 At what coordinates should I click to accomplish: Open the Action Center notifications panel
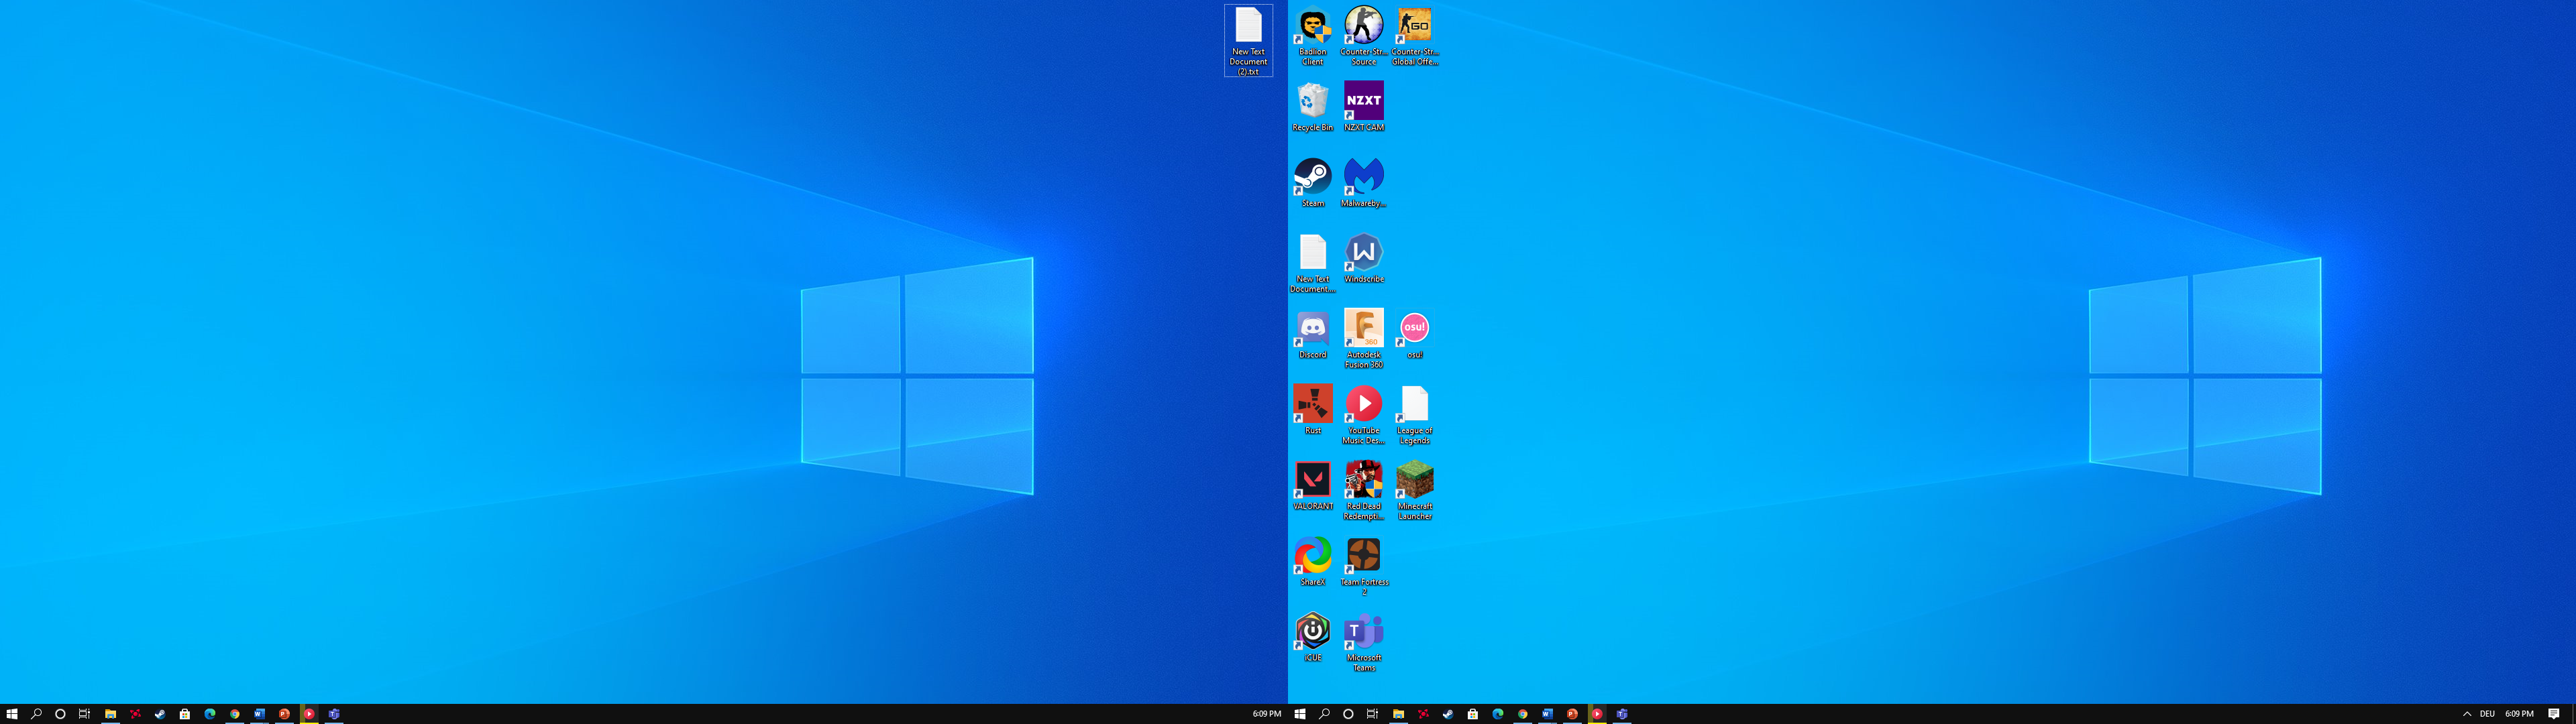pos(2553,714)
